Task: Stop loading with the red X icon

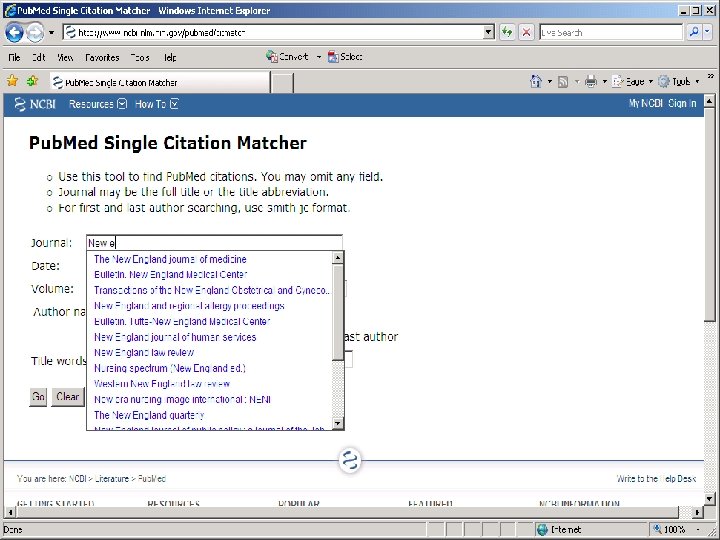Action: 526,33
